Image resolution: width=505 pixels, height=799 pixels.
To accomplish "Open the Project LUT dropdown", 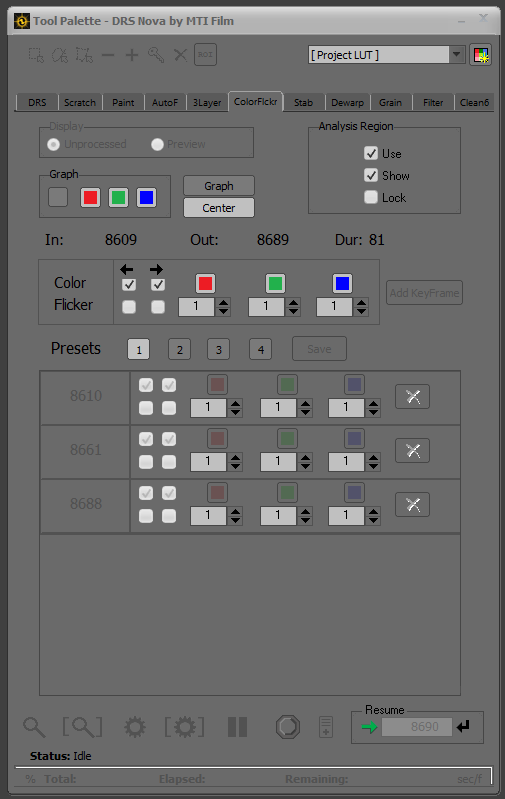I will 457,55.
